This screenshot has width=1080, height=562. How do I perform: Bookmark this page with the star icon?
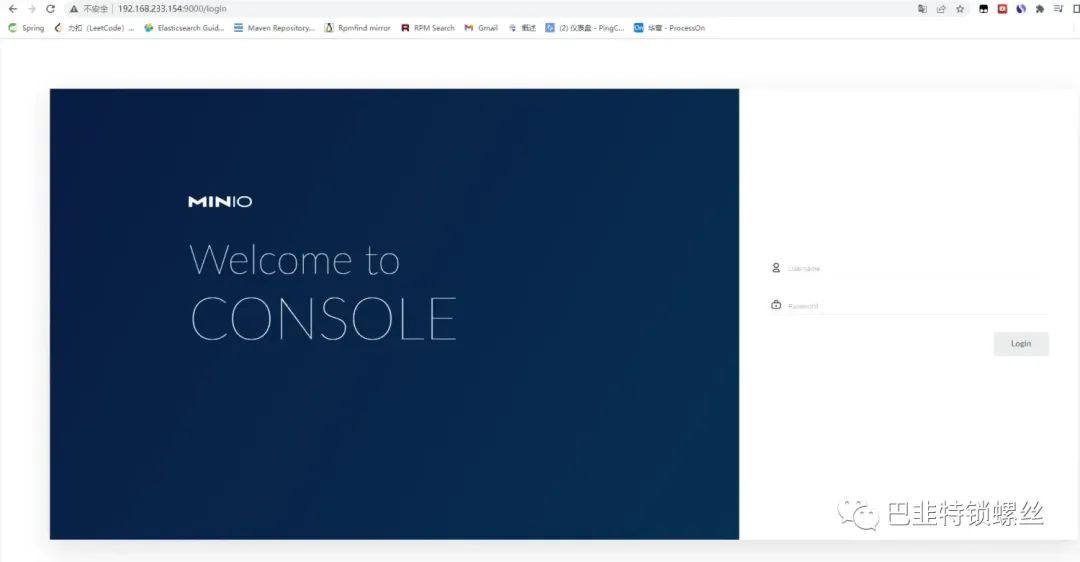point(960,9)
